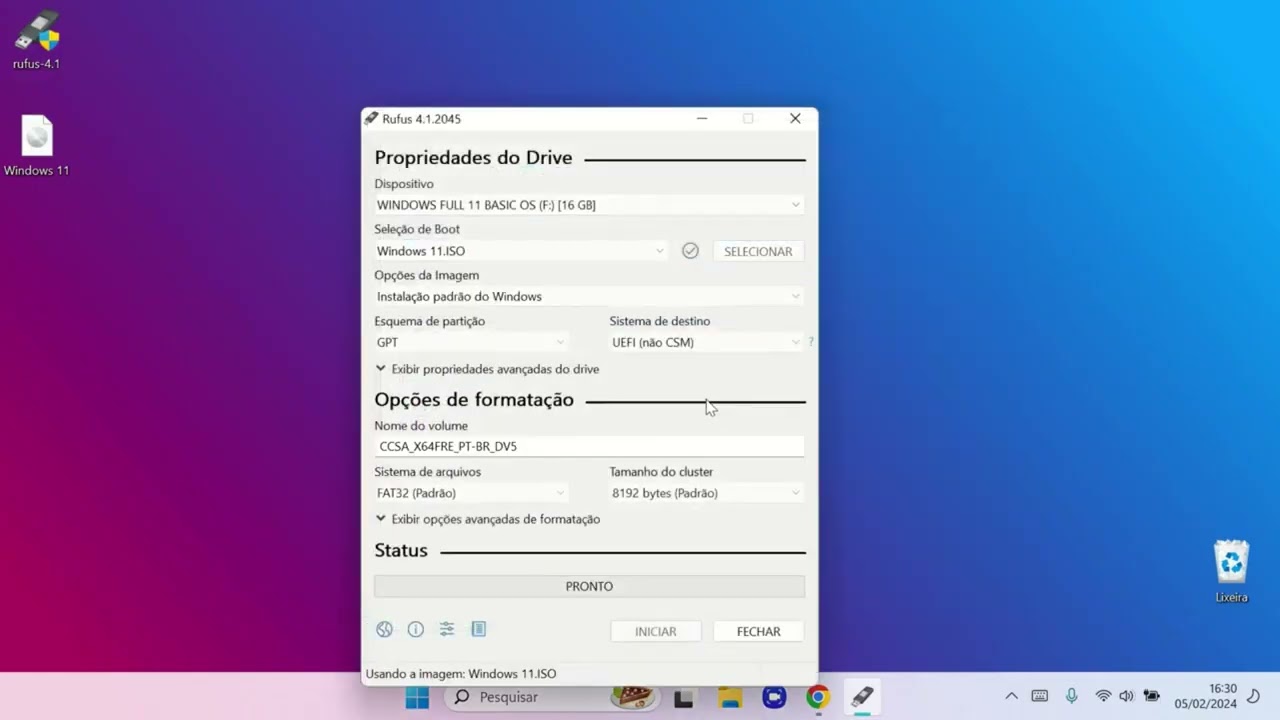Open the Windows Start button
This screenshot has width=1280, height=720.
[x=417, y=697]
